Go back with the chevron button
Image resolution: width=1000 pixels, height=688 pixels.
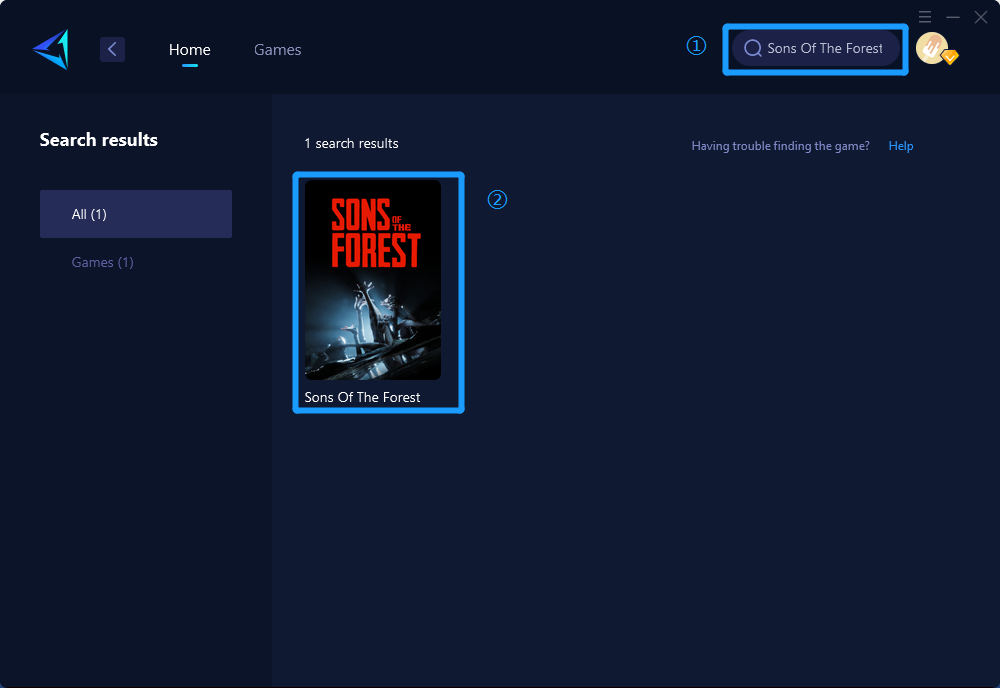coord(112,49)
